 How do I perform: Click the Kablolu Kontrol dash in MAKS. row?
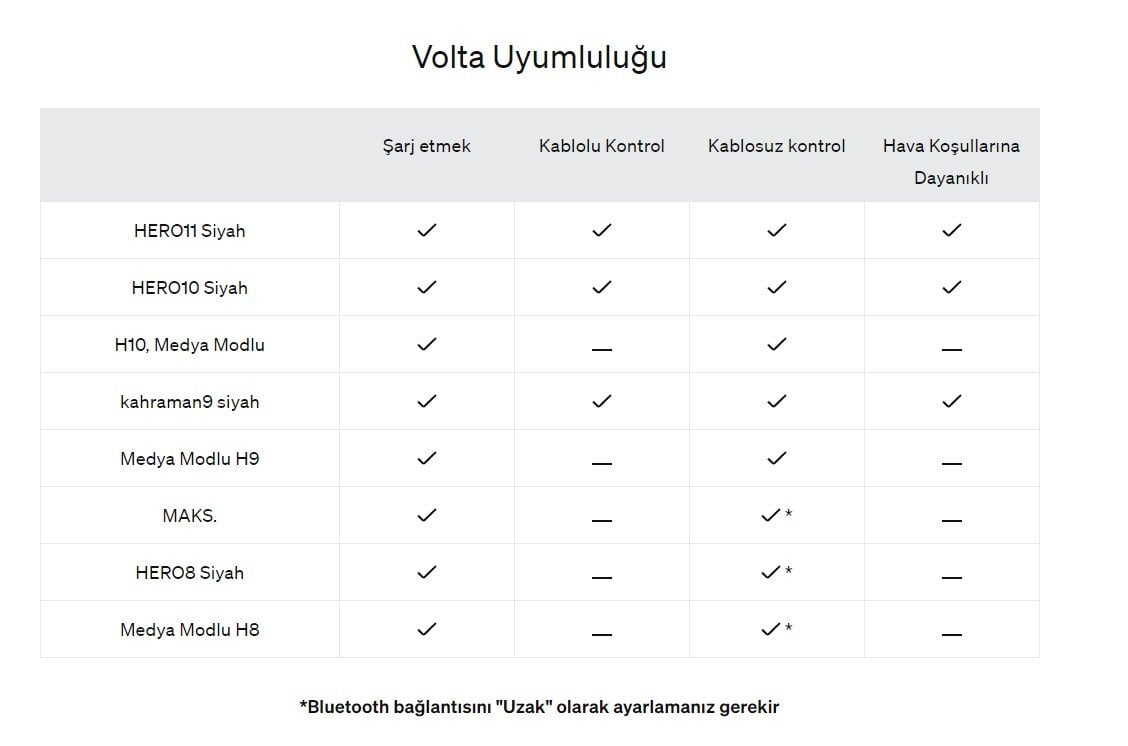[601, 519]
